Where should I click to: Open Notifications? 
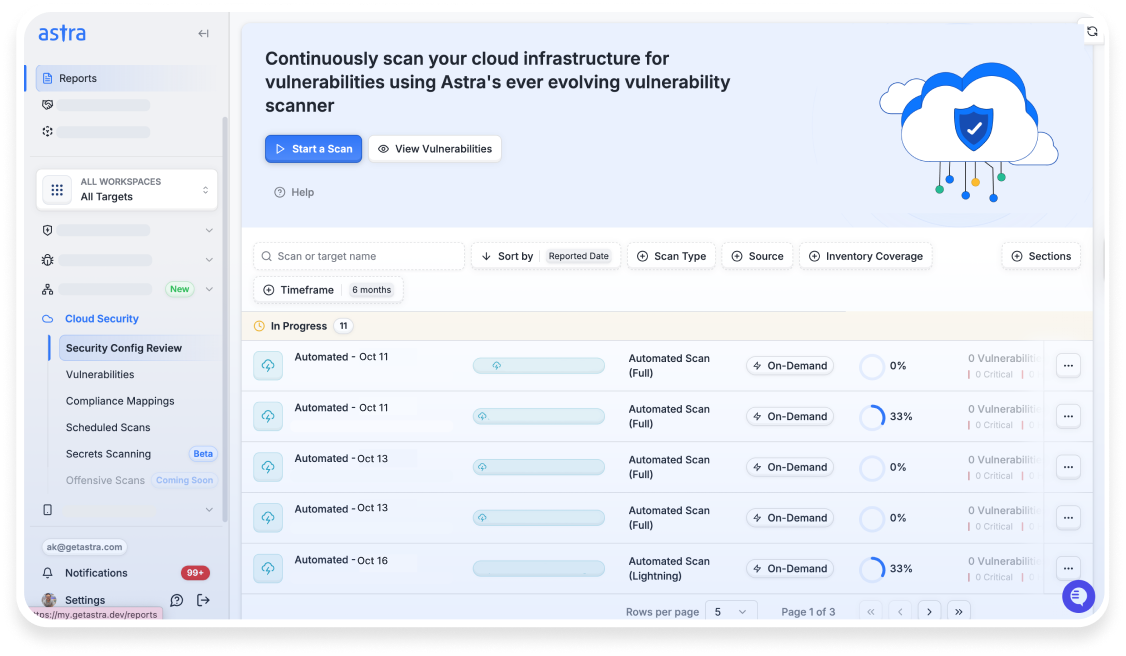coord(96,573)
